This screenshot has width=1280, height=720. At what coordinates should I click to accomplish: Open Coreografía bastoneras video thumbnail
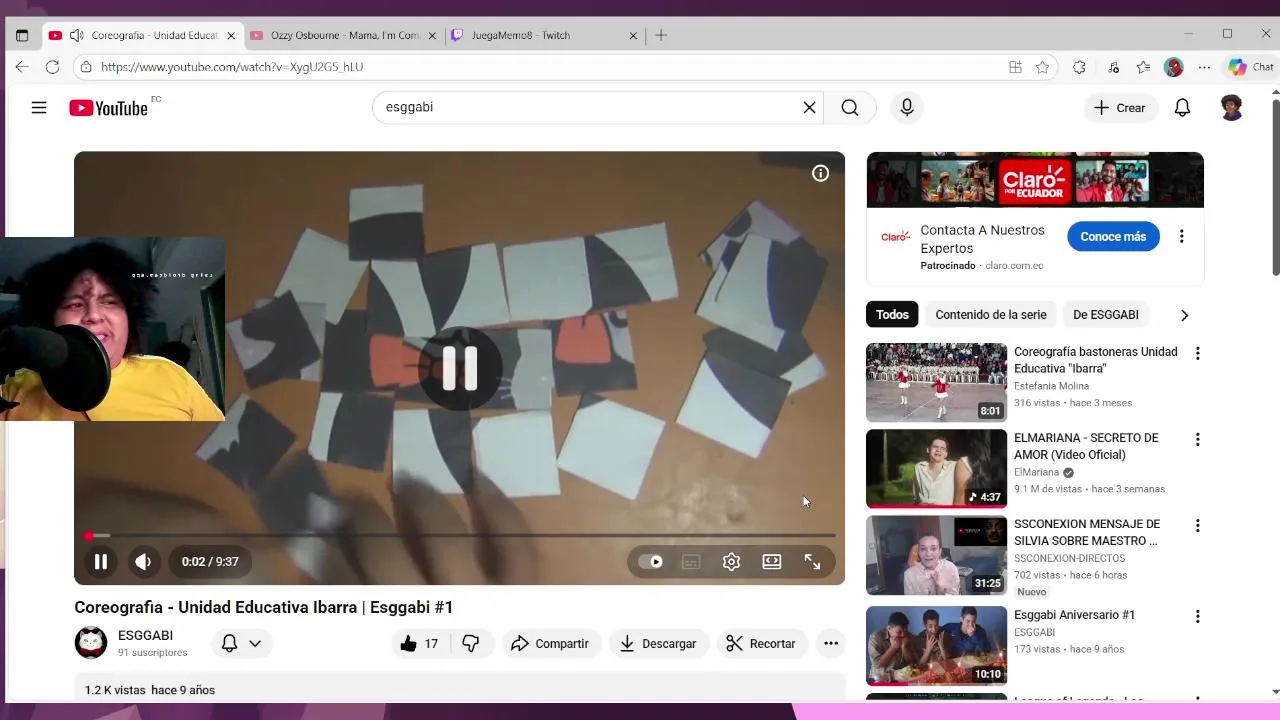[x=936, y=382]
